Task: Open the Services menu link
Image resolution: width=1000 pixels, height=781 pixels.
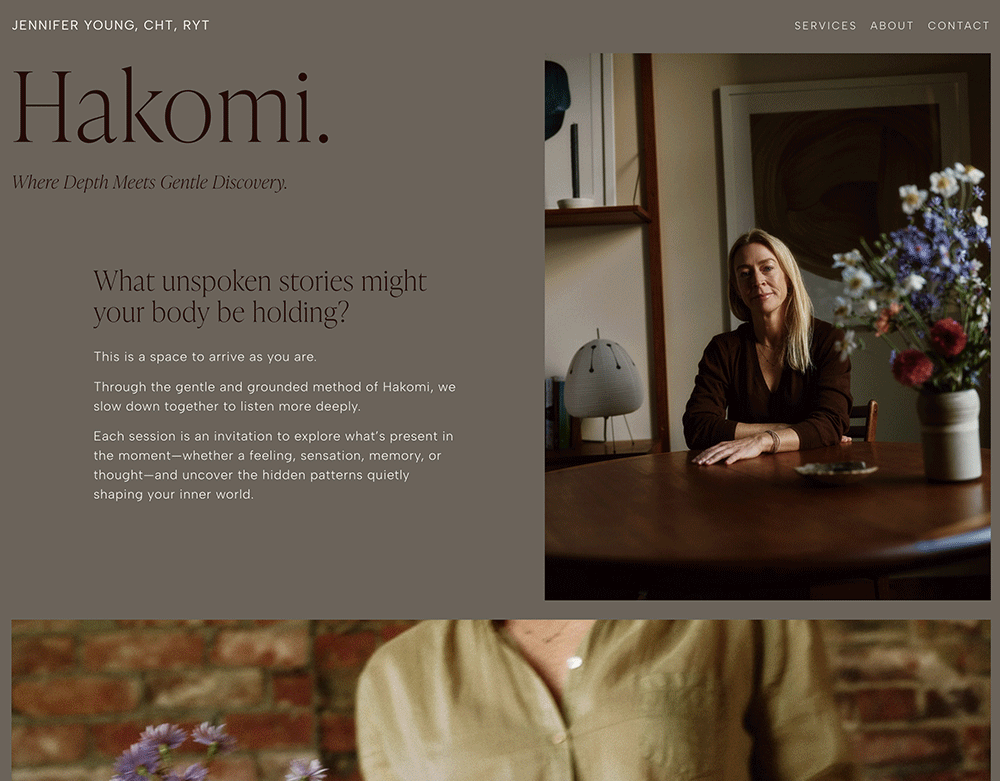Action: click(x=825, y=26)
